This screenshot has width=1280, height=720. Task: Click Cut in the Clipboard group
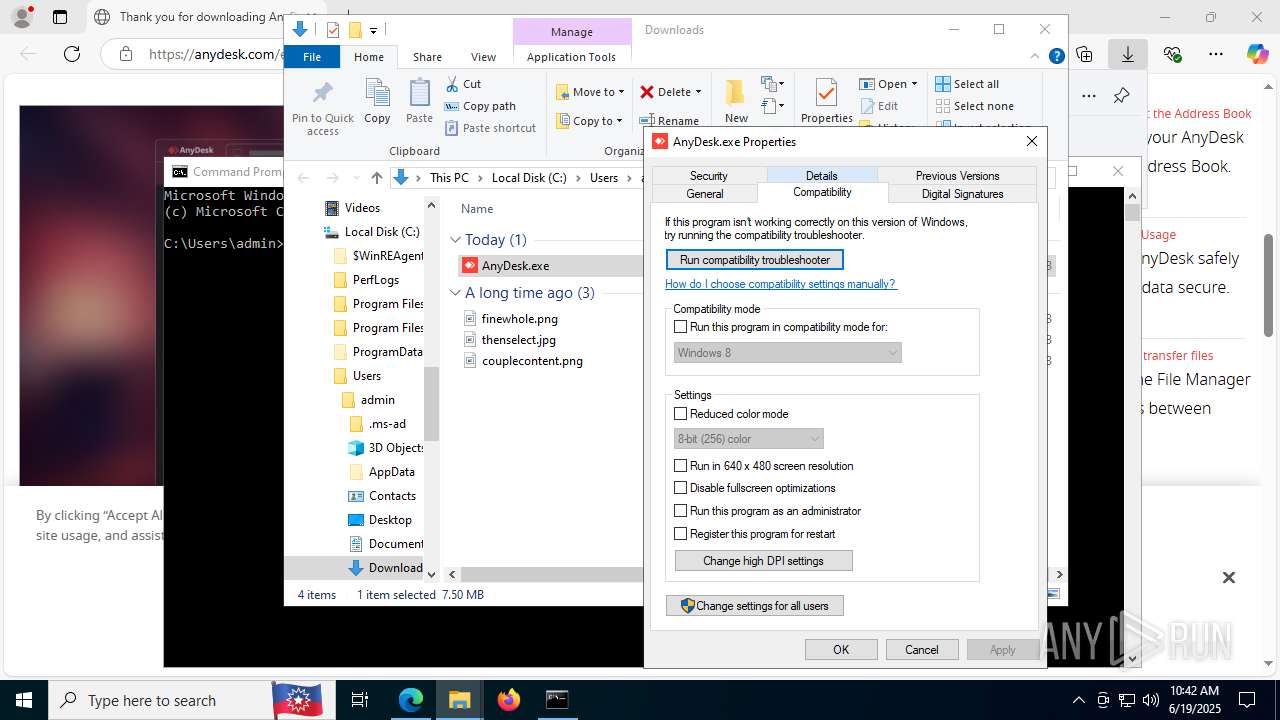point(462,84)
